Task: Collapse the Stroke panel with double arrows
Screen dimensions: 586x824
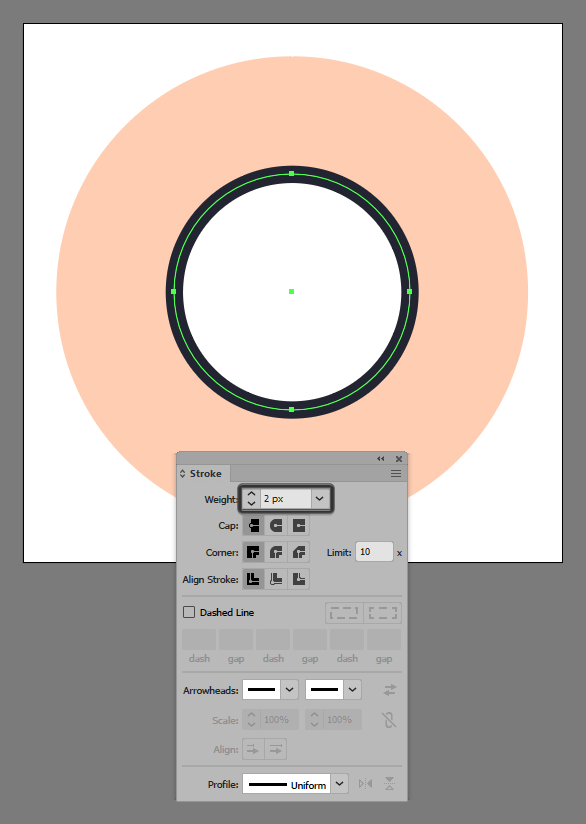Action: [381, 459]
